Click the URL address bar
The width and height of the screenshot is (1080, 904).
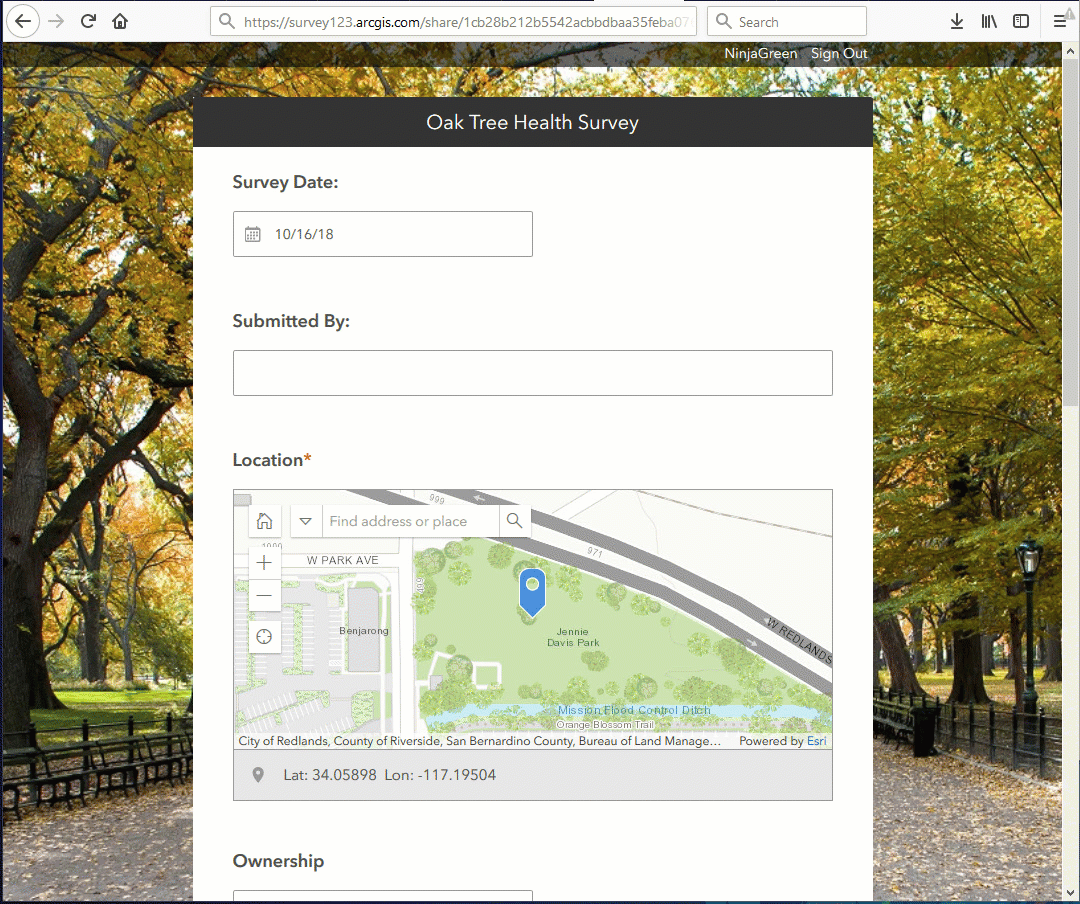point(453,21)
